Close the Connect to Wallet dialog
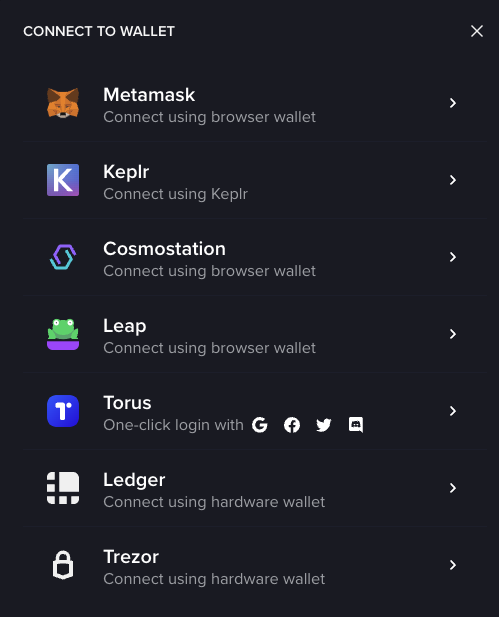This screenshot has width=499, height=617. click(x=477, y=31)
